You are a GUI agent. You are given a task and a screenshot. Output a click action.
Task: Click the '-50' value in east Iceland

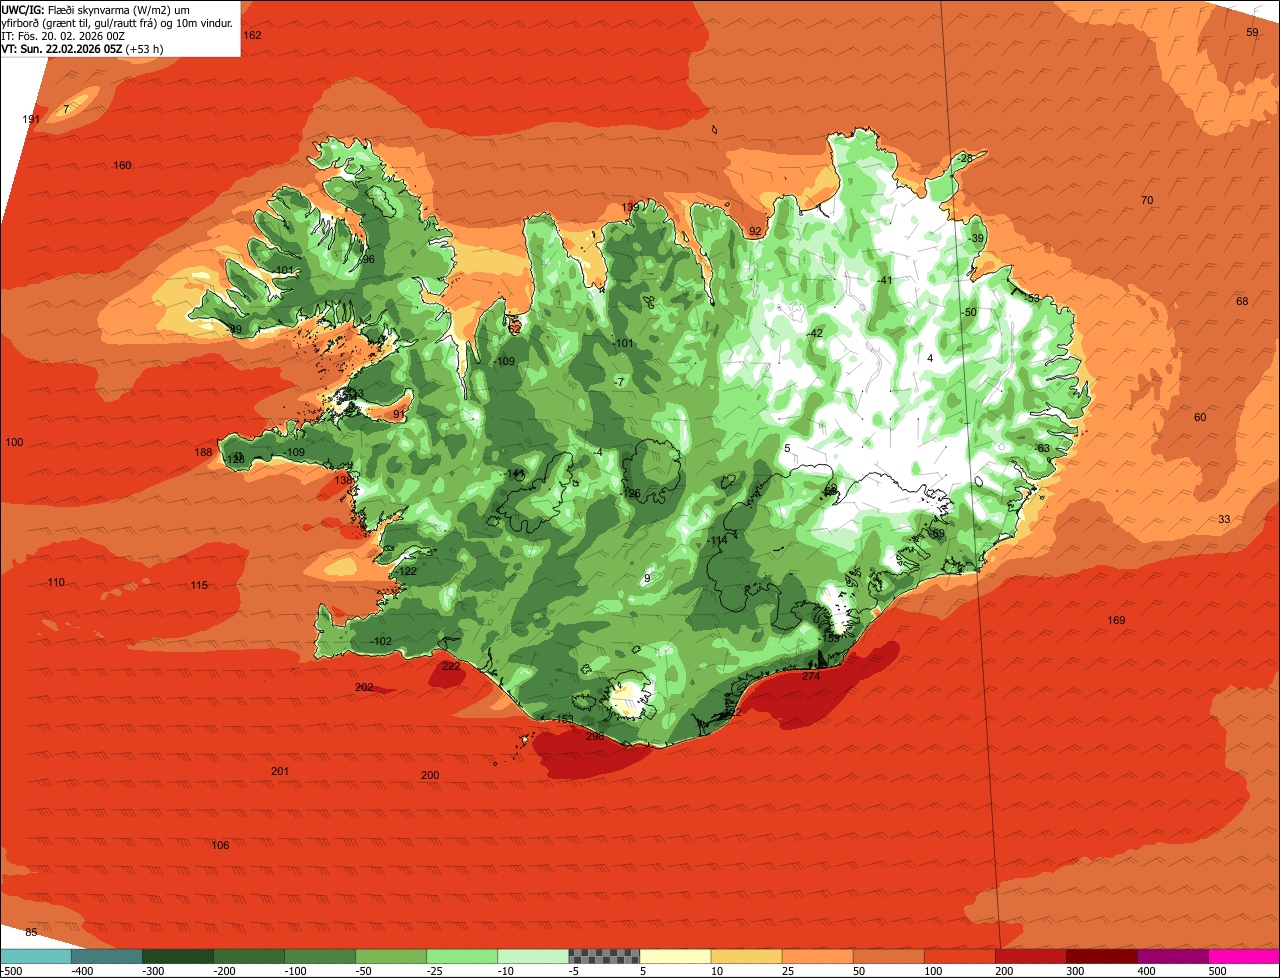(x=968, y=312)
